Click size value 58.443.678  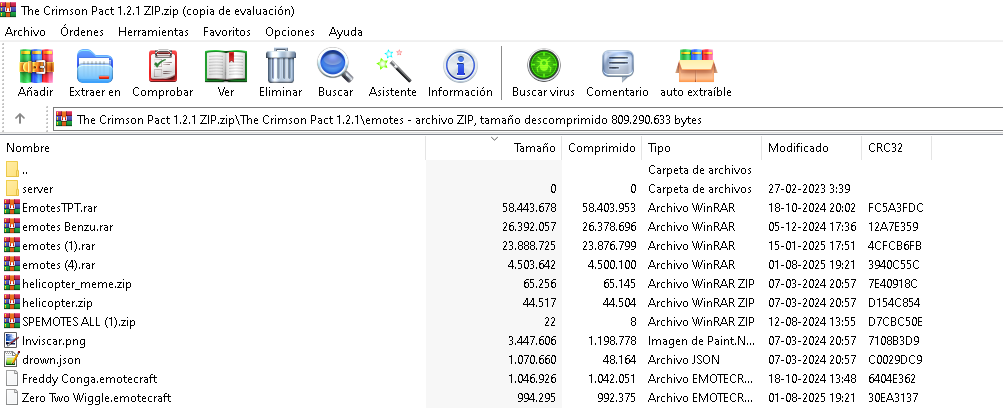pos(529,208)
